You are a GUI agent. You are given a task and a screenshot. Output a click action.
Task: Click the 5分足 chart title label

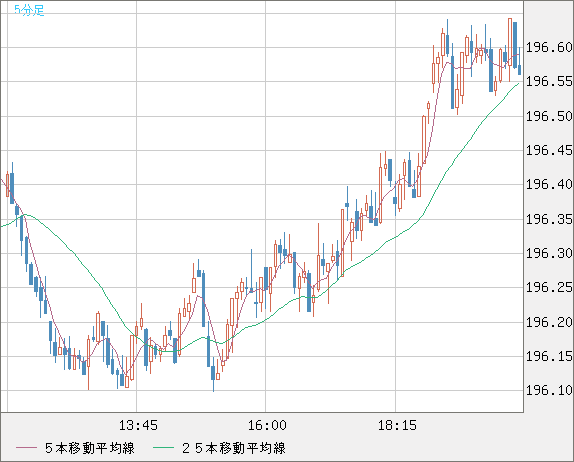29,10
